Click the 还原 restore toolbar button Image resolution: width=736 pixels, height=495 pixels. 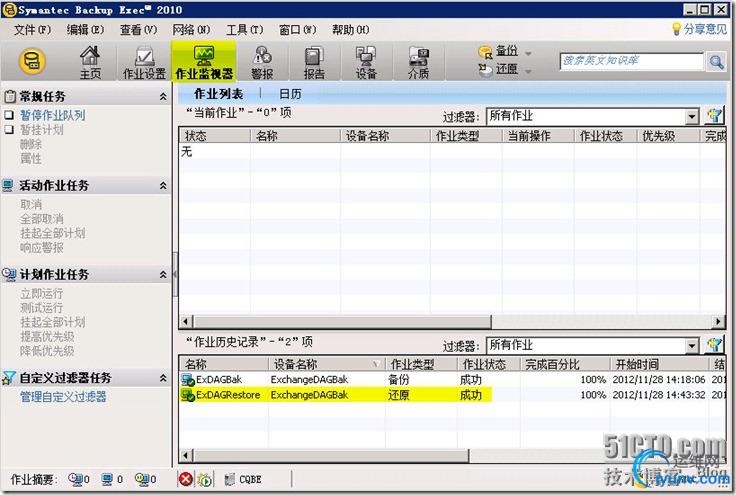[x=498, y=69]
